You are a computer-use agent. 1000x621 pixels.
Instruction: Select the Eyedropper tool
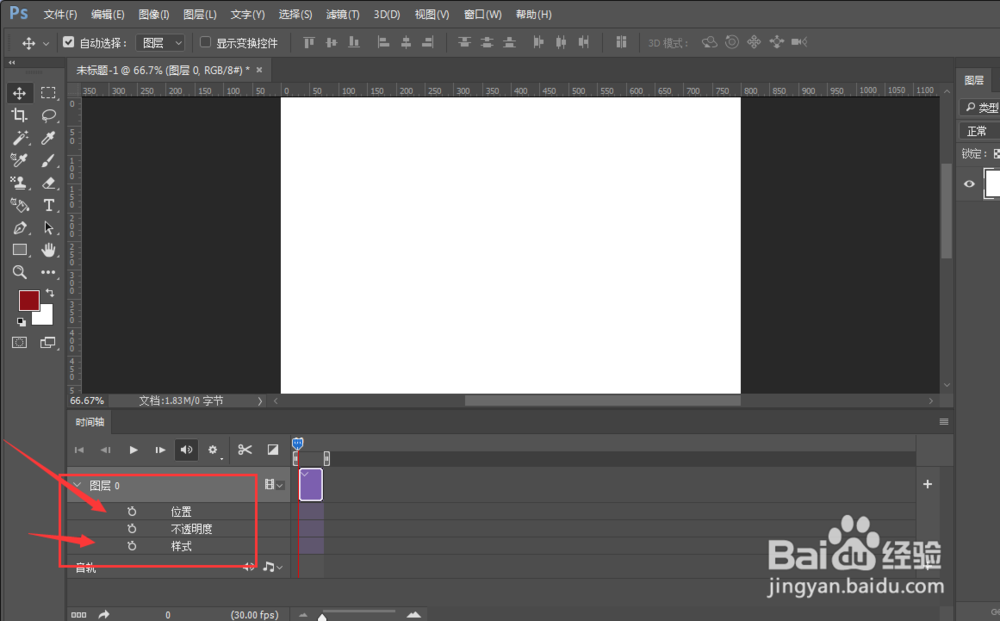[x=48, y=138]
